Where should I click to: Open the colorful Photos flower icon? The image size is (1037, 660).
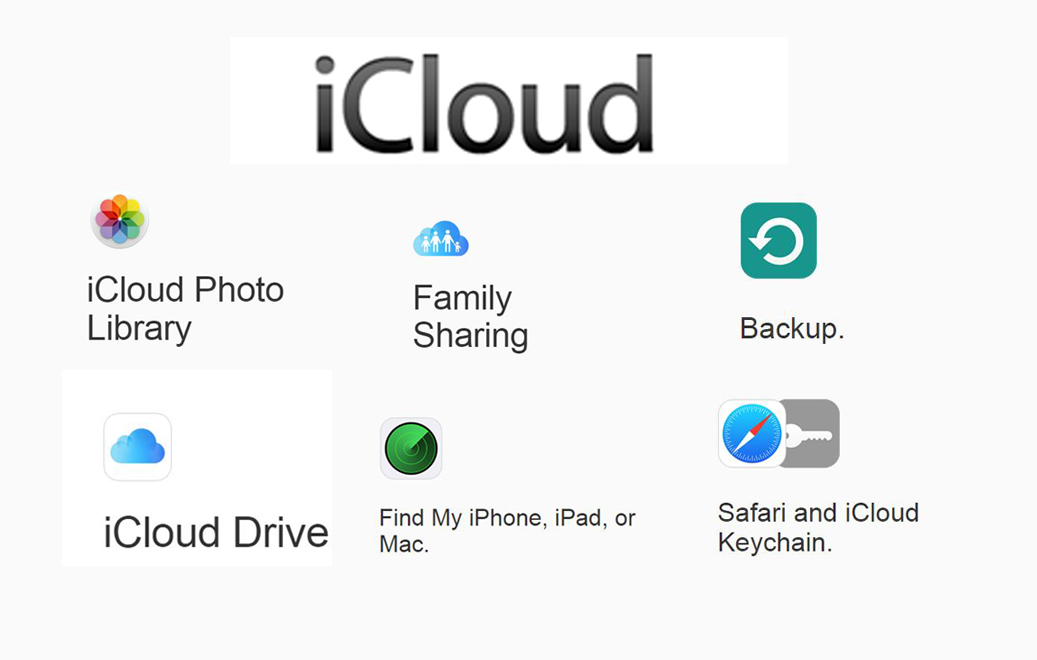(120, 220)
